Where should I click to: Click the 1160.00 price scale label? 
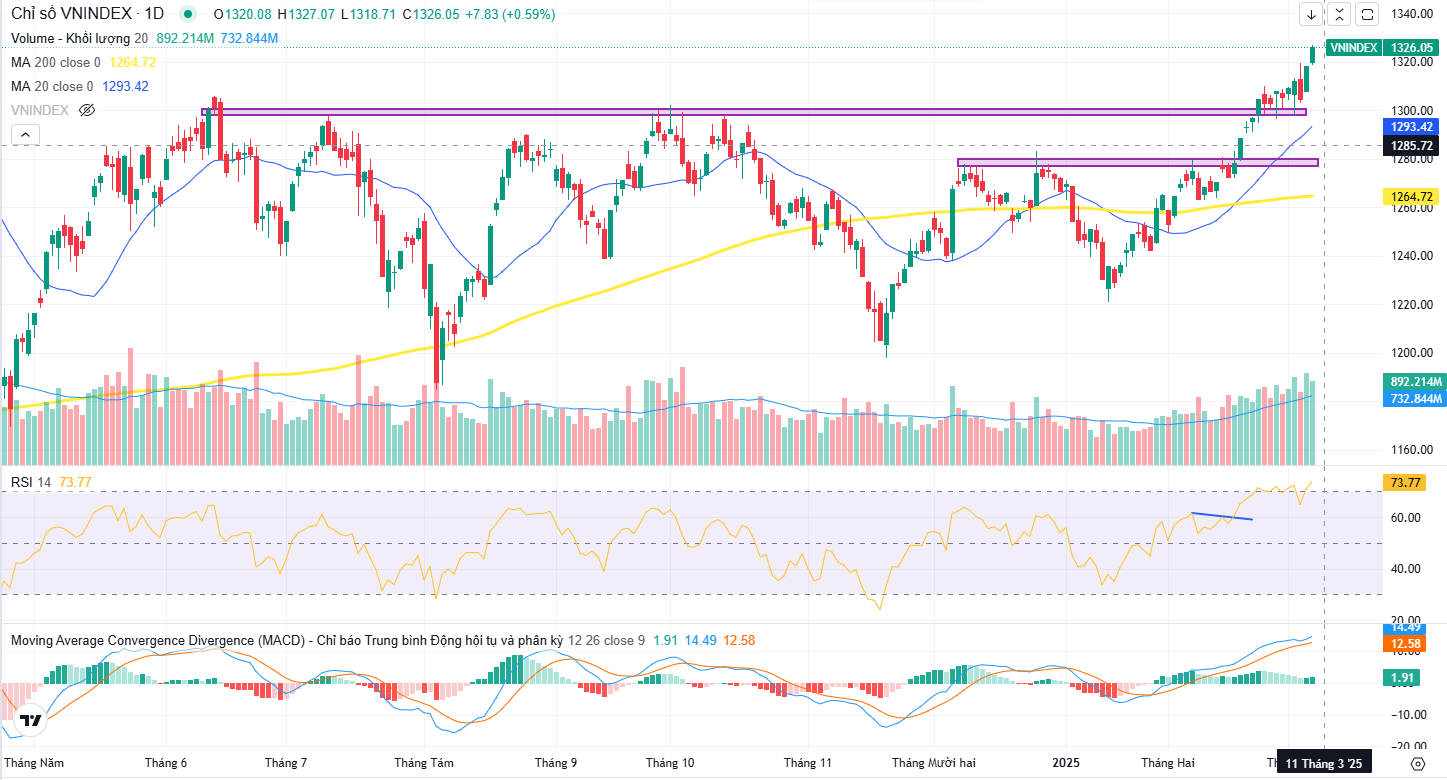1414,450
